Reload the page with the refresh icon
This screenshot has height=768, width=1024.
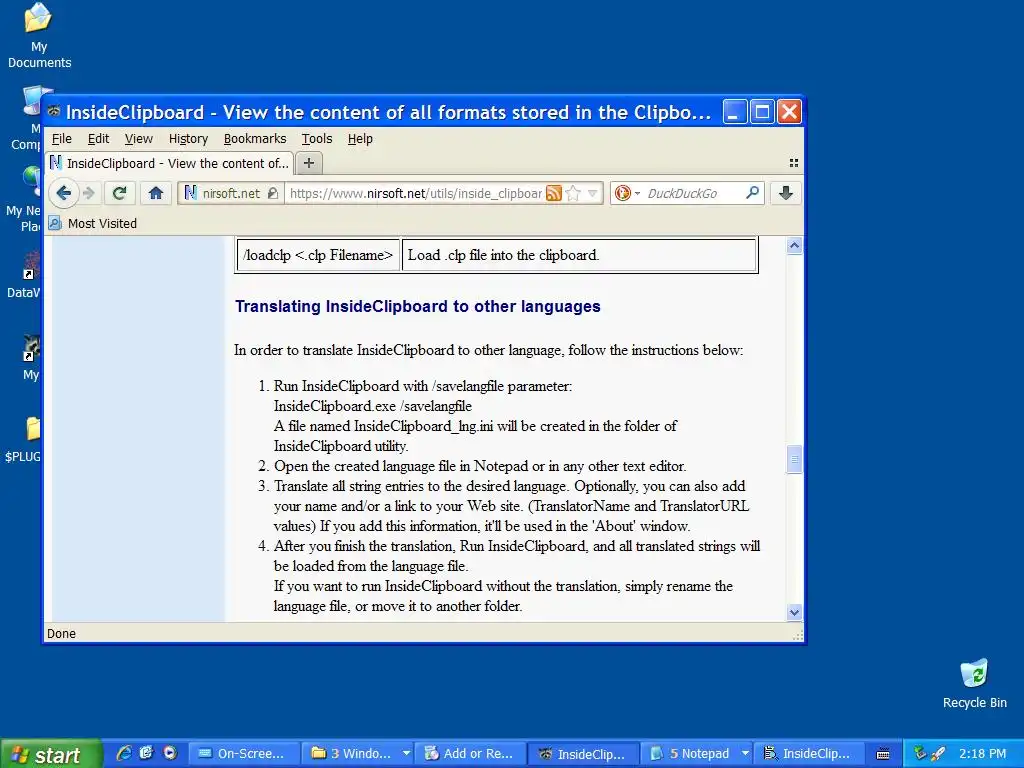pyautogui.click(x=119, y=193)
